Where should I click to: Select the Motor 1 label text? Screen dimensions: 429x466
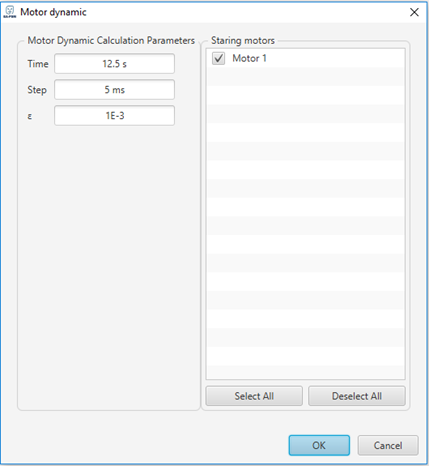tap(249, 58)
